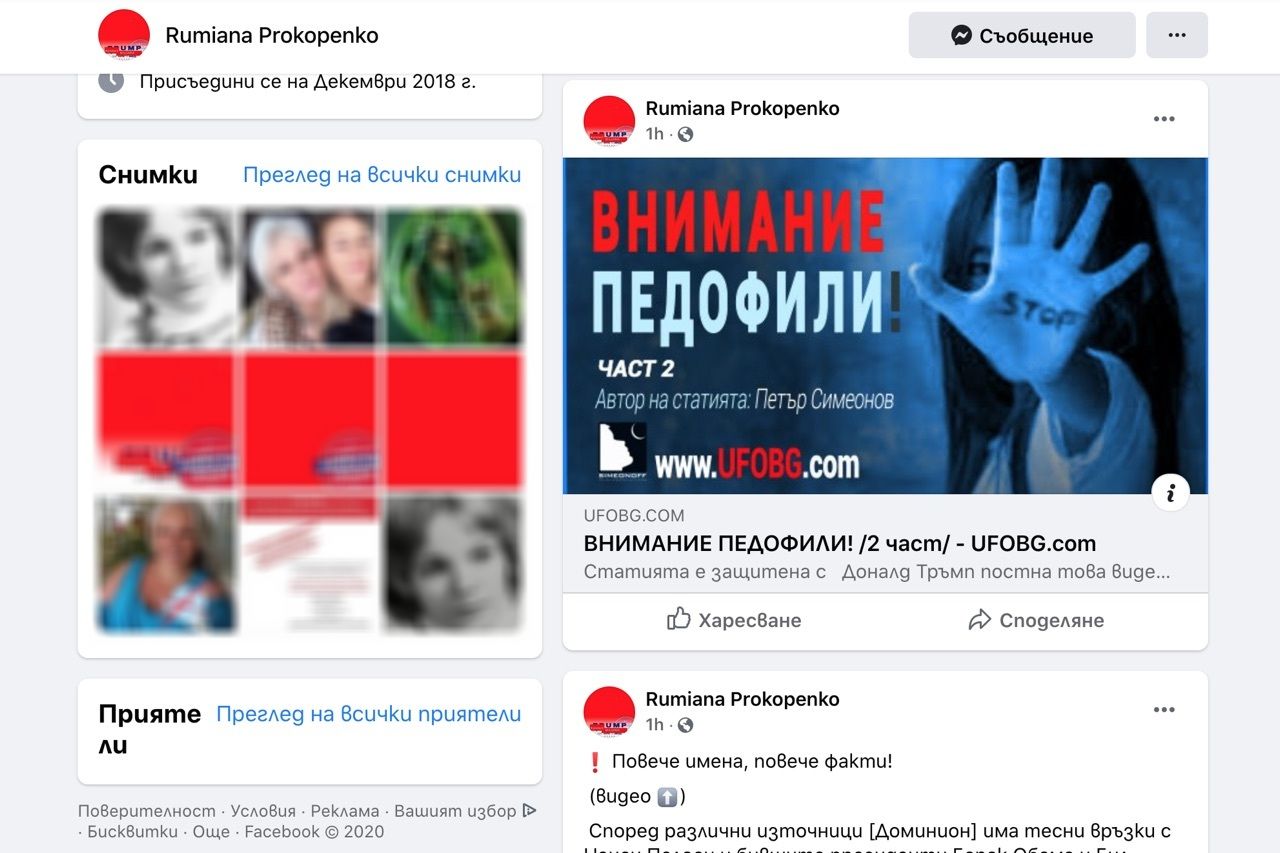Viewport: 1280px width, 853px height.
Task: Open Преглед на всички приятели link
Action: pyautogui.click(x=369, y=714)
